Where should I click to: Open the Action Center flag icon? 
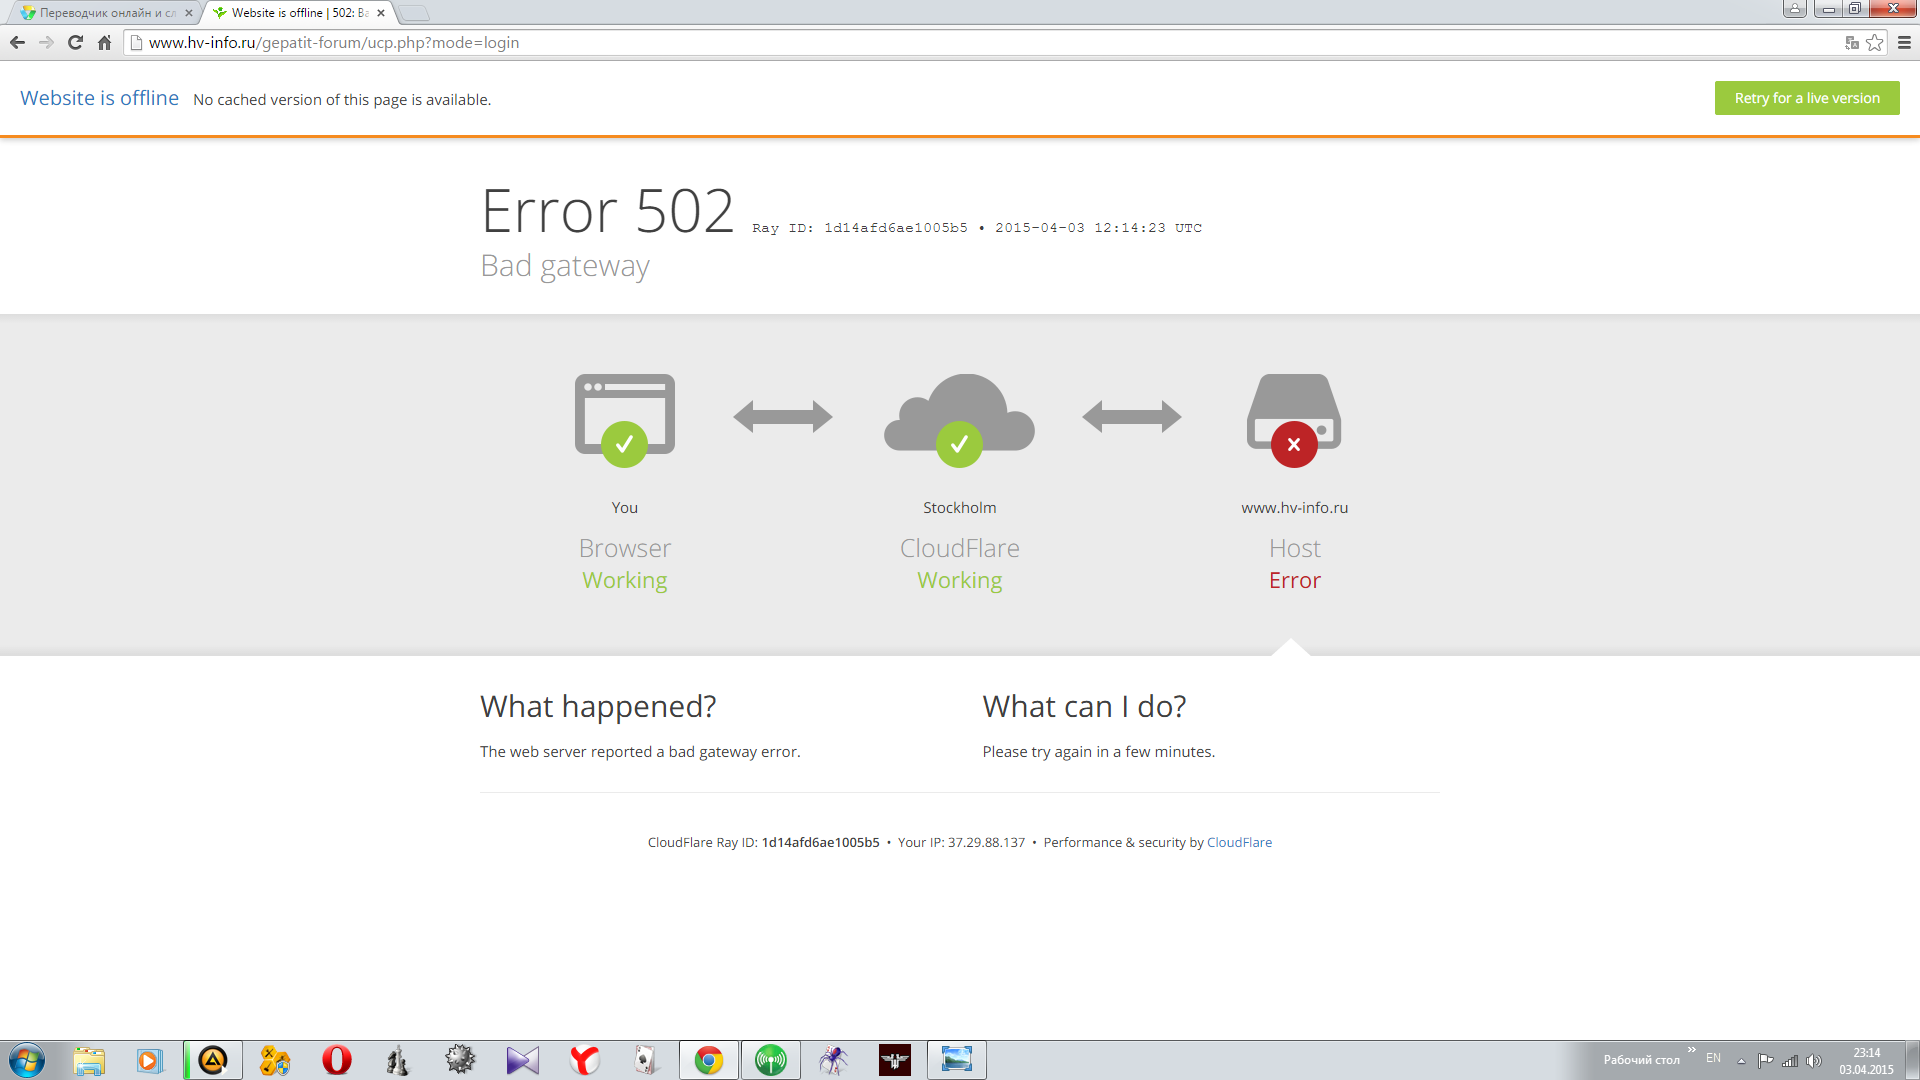pos(1765,1061)
